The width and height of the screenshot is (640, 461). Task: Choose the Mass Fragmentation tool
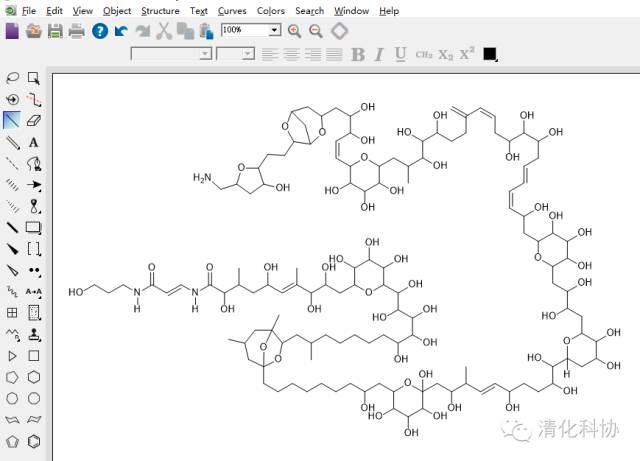pyautogui.click(x=34, y=99)
